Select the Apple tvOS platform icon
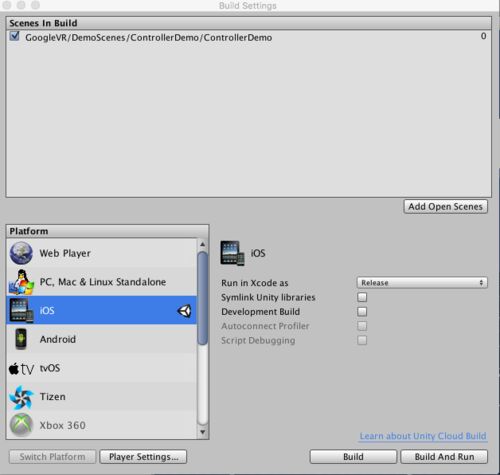The image size is (500, 475). tap(21, 368)
